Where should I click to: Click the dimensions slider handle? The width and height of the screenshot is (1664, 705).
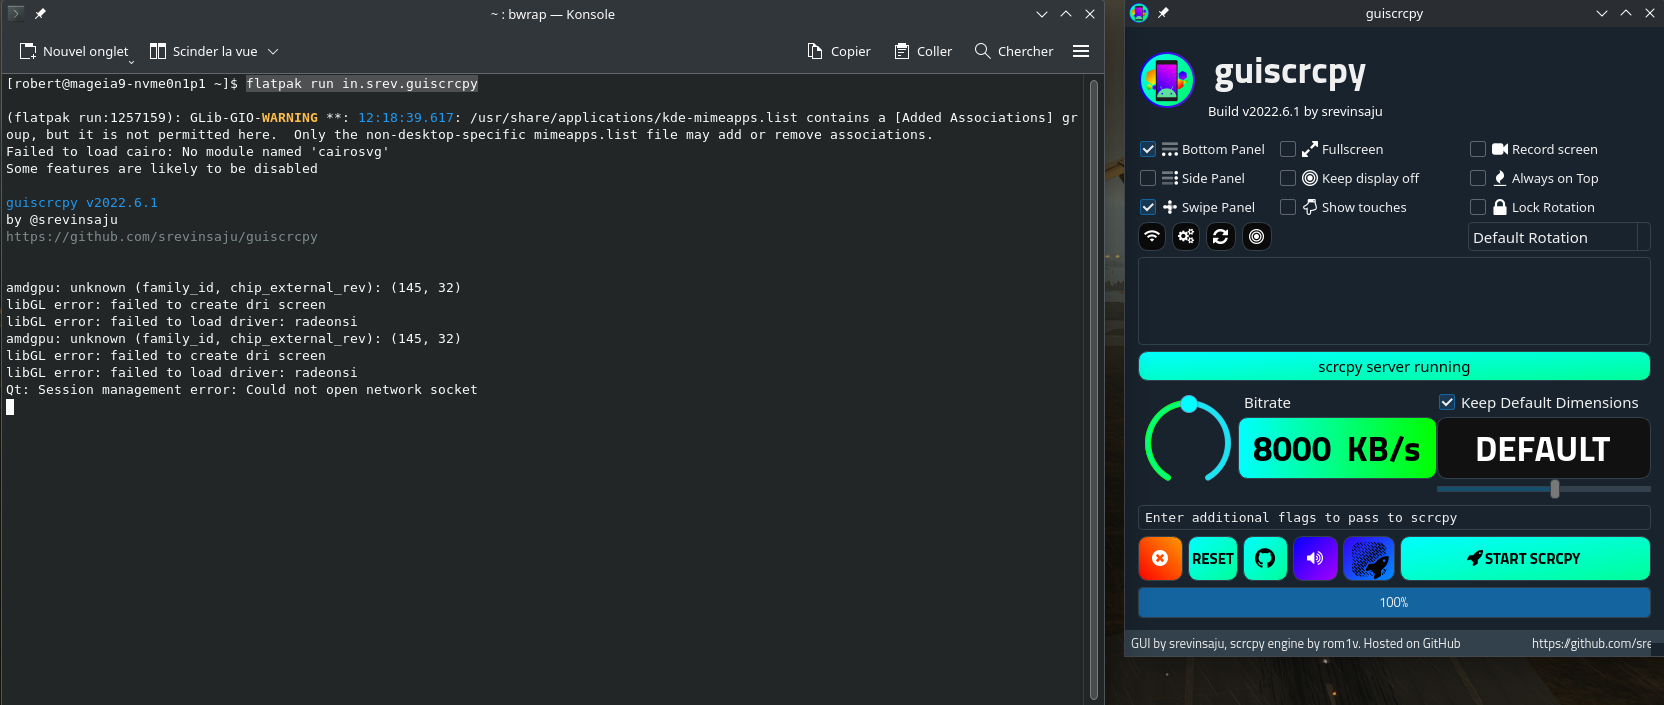(1555, 488)
